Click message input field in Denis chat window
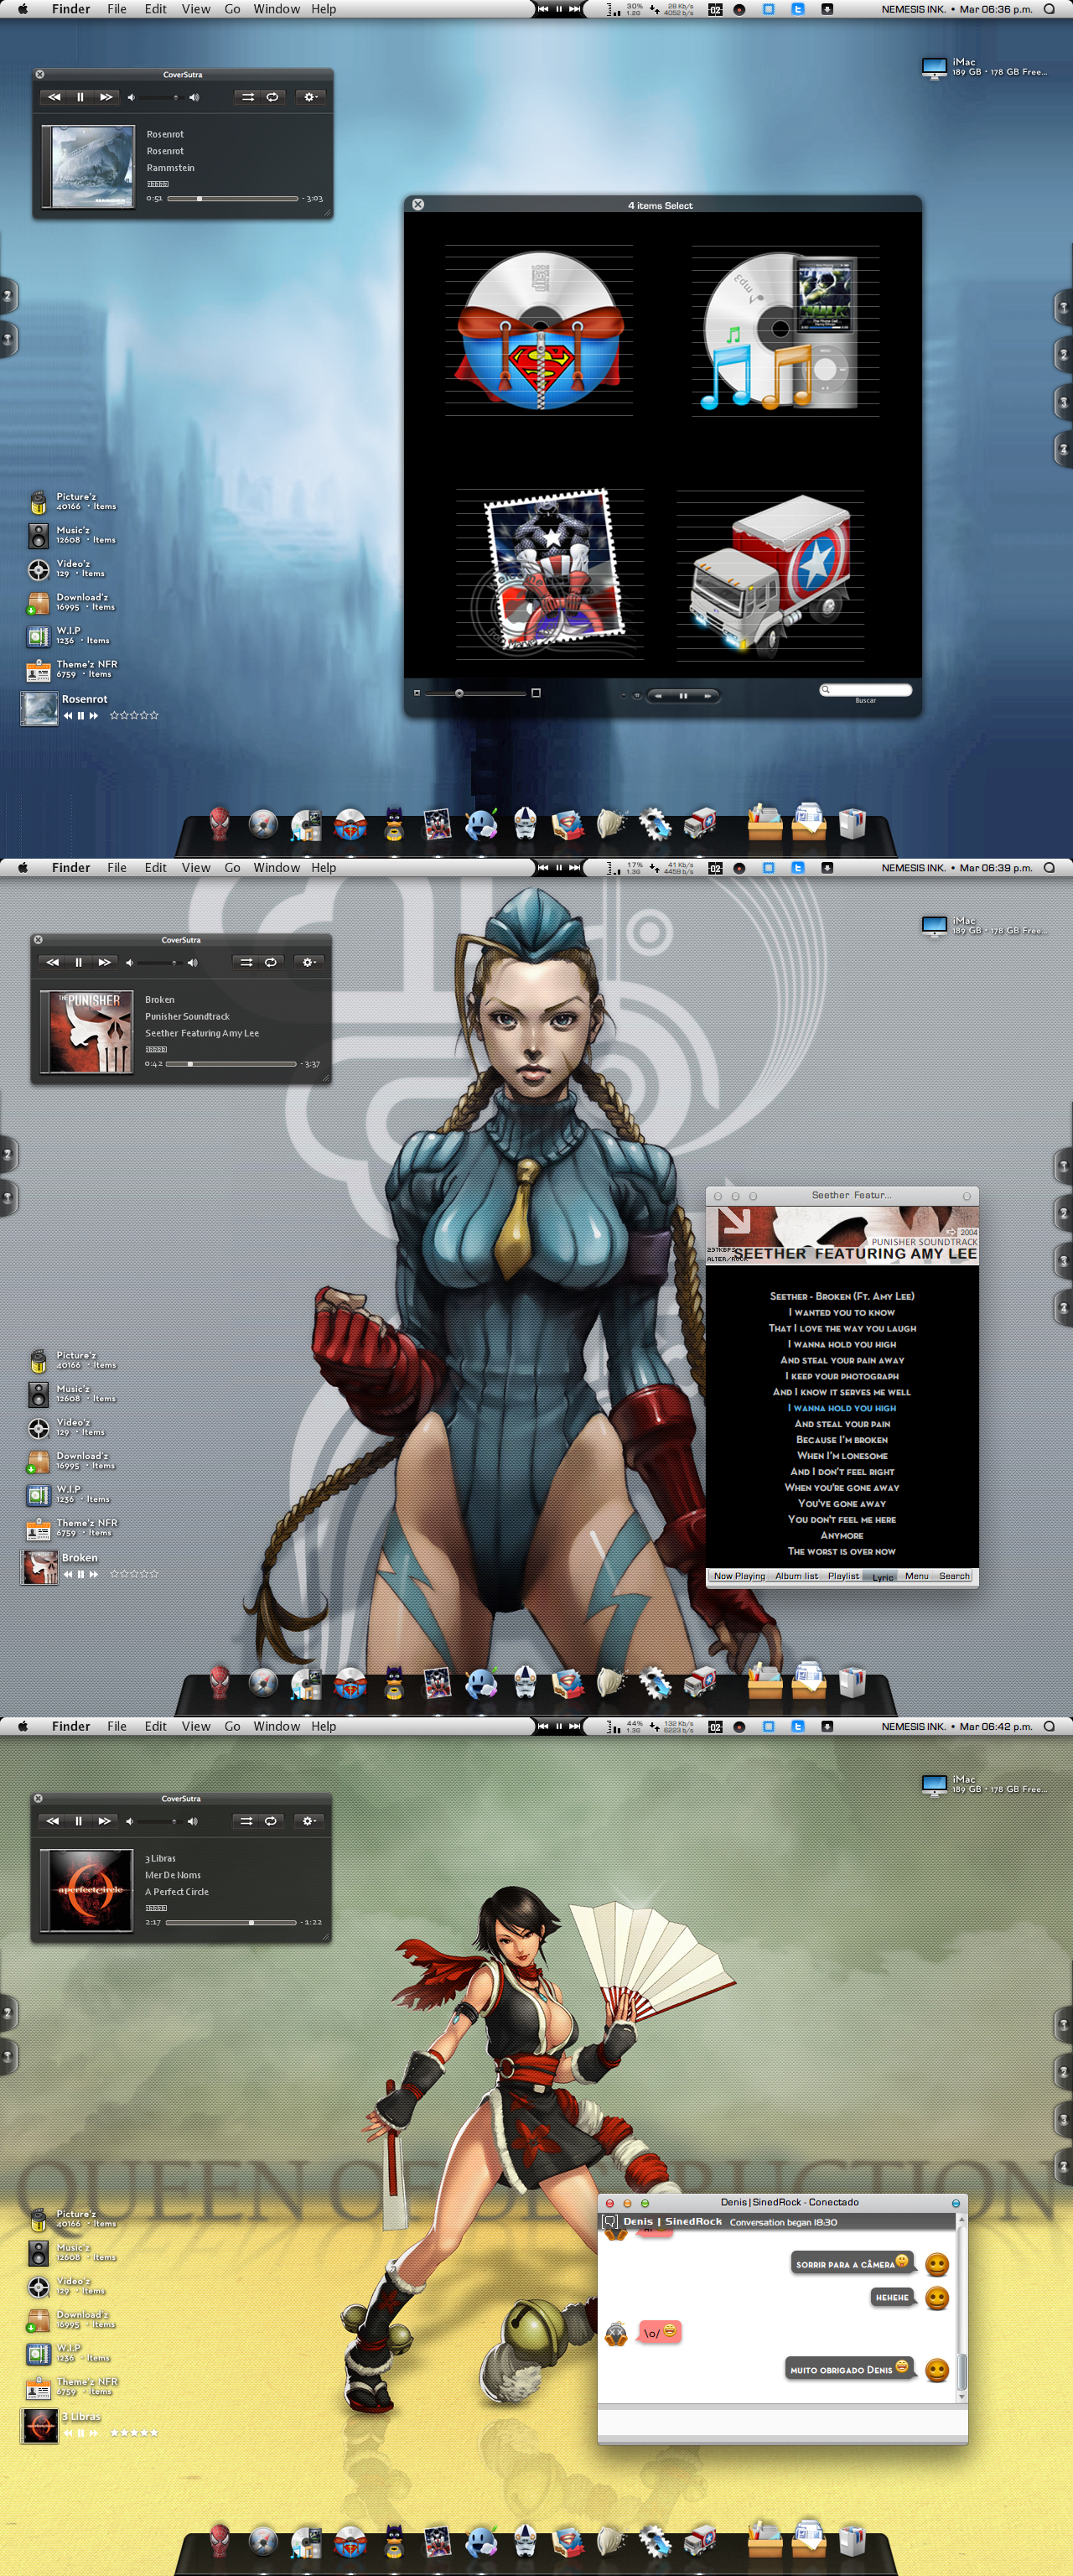The image size is (1073, 2576). pyautogui.click(x=782, y=2423)
